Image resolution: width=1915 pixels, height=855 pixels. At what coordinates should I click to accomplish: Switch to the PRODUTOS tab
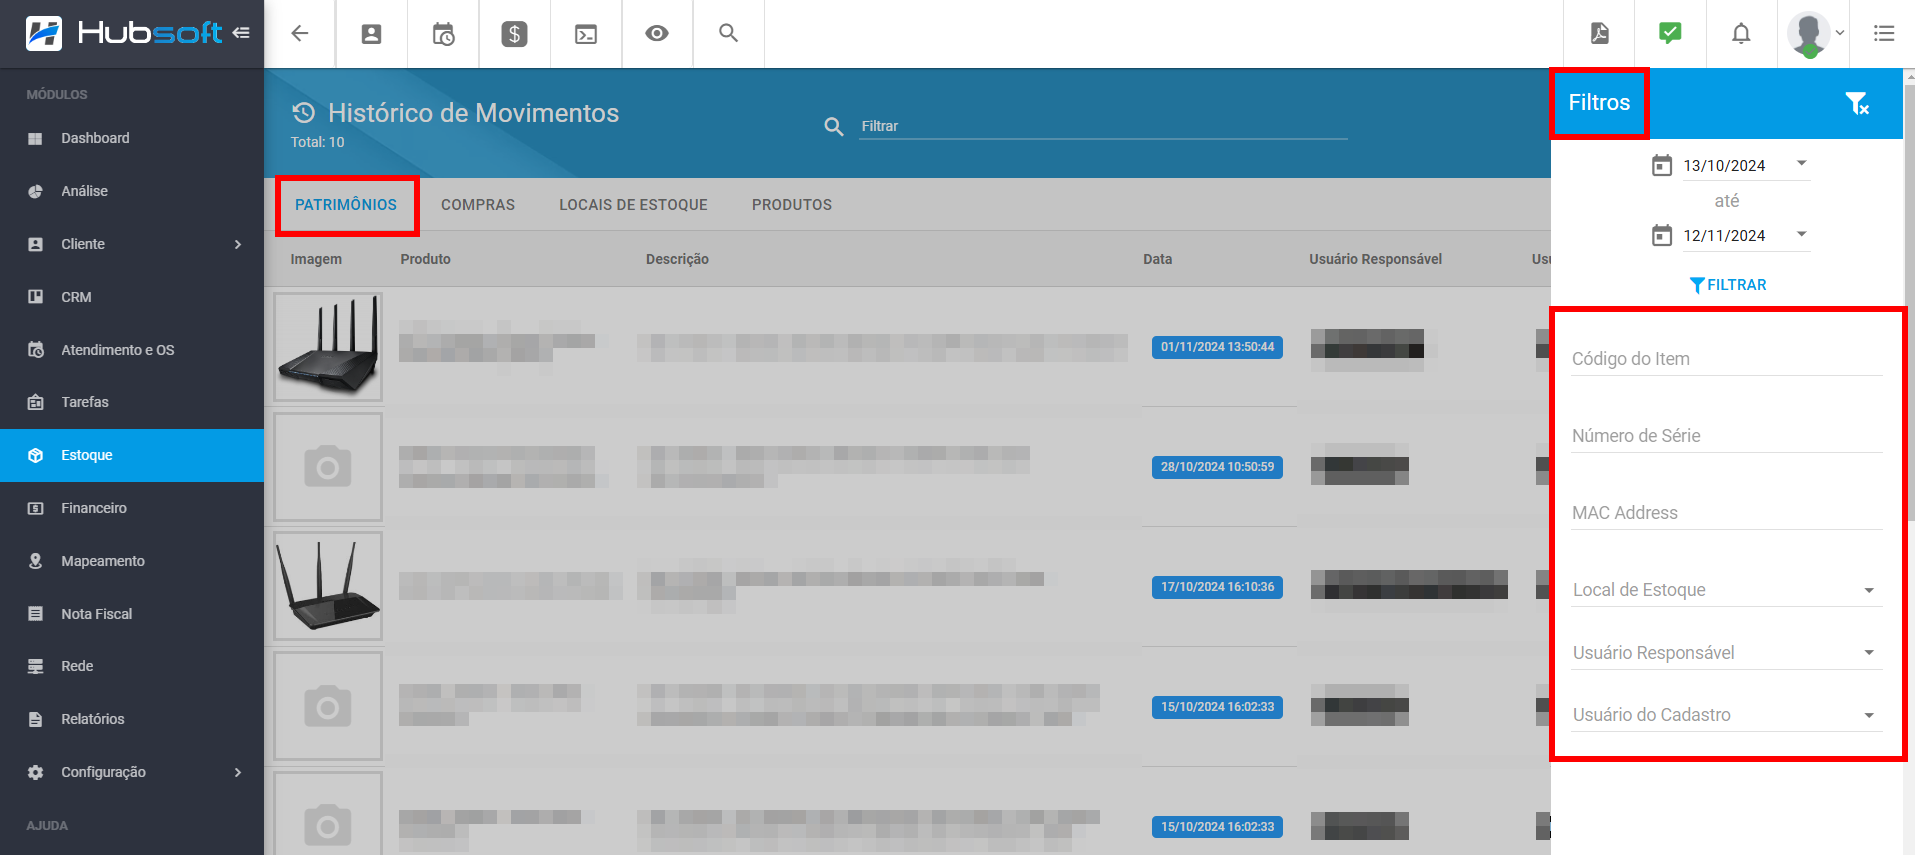pos(792,205)
